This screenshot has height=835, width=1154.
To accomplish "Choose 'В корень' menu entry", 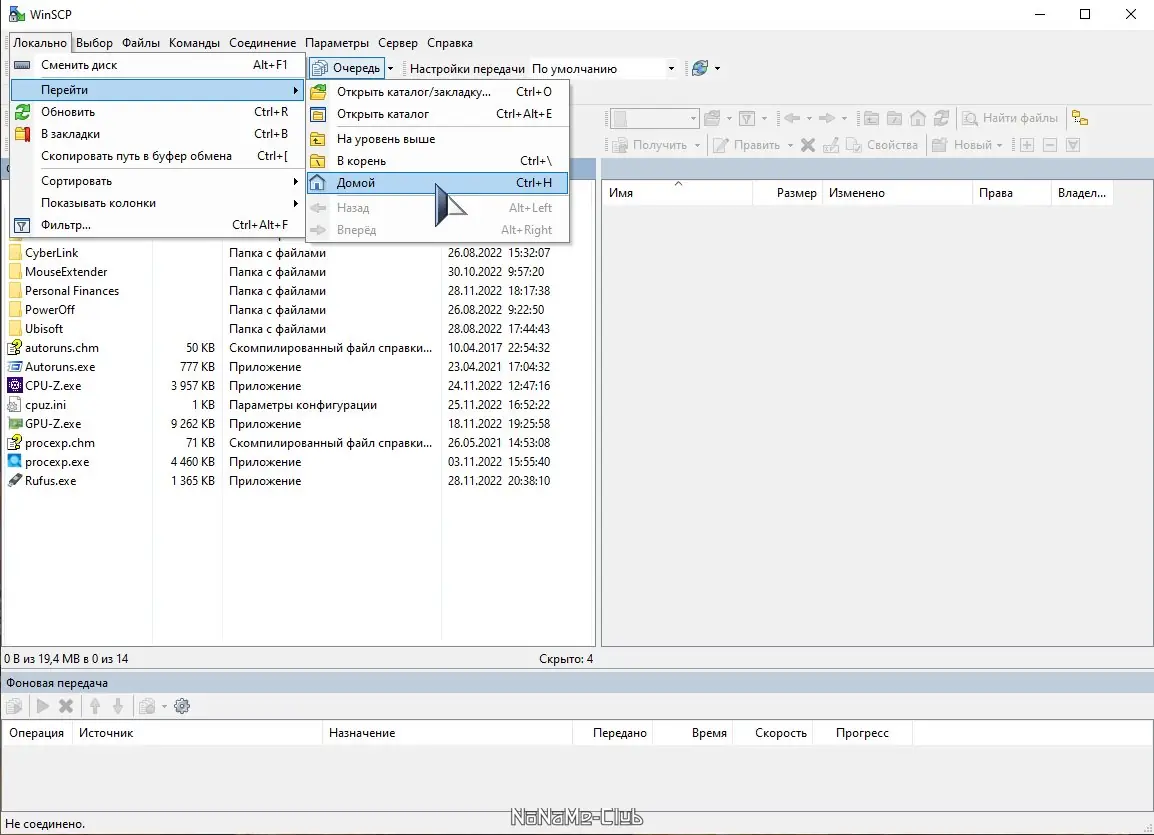I will click(438, 161).
